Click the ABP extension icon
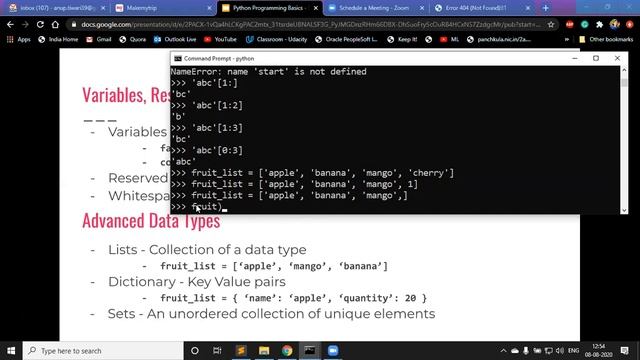This screenshot has height=360, width=640. coord(570,24)
